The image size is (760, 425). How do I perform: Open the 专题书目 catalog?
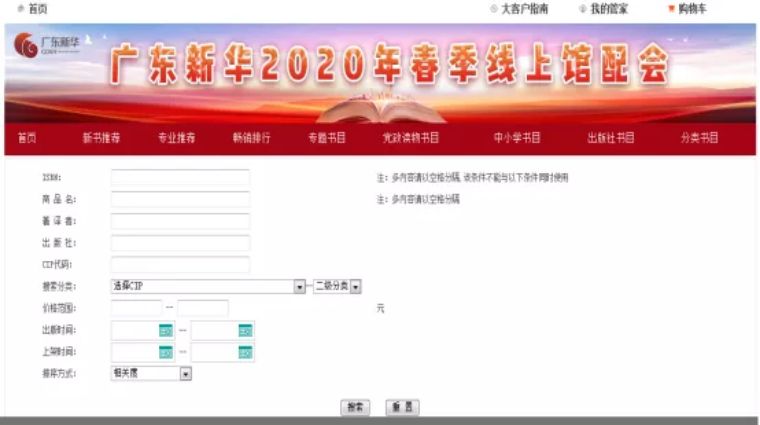(x=327, y=138)
